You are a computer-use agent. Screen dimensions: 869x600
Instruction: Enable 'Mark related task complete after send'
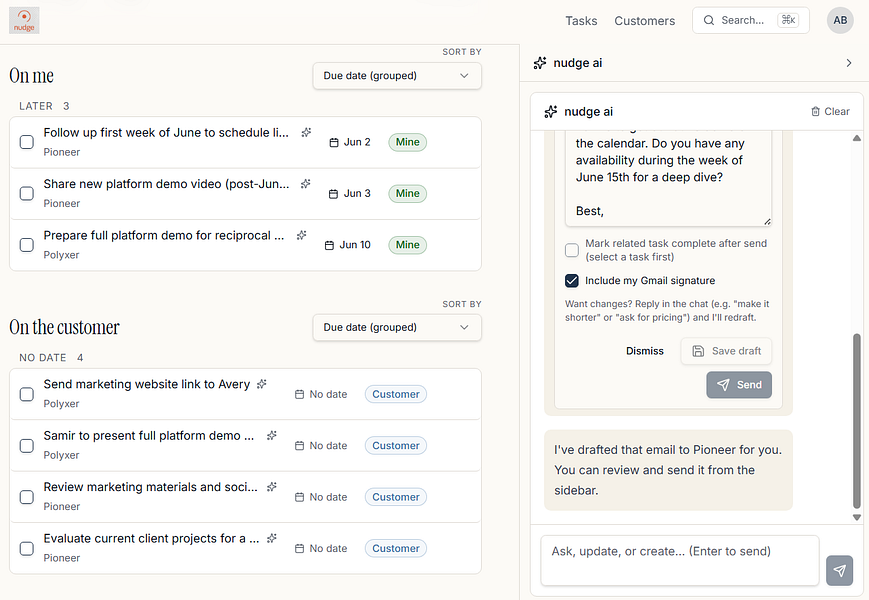click(572, 250)
